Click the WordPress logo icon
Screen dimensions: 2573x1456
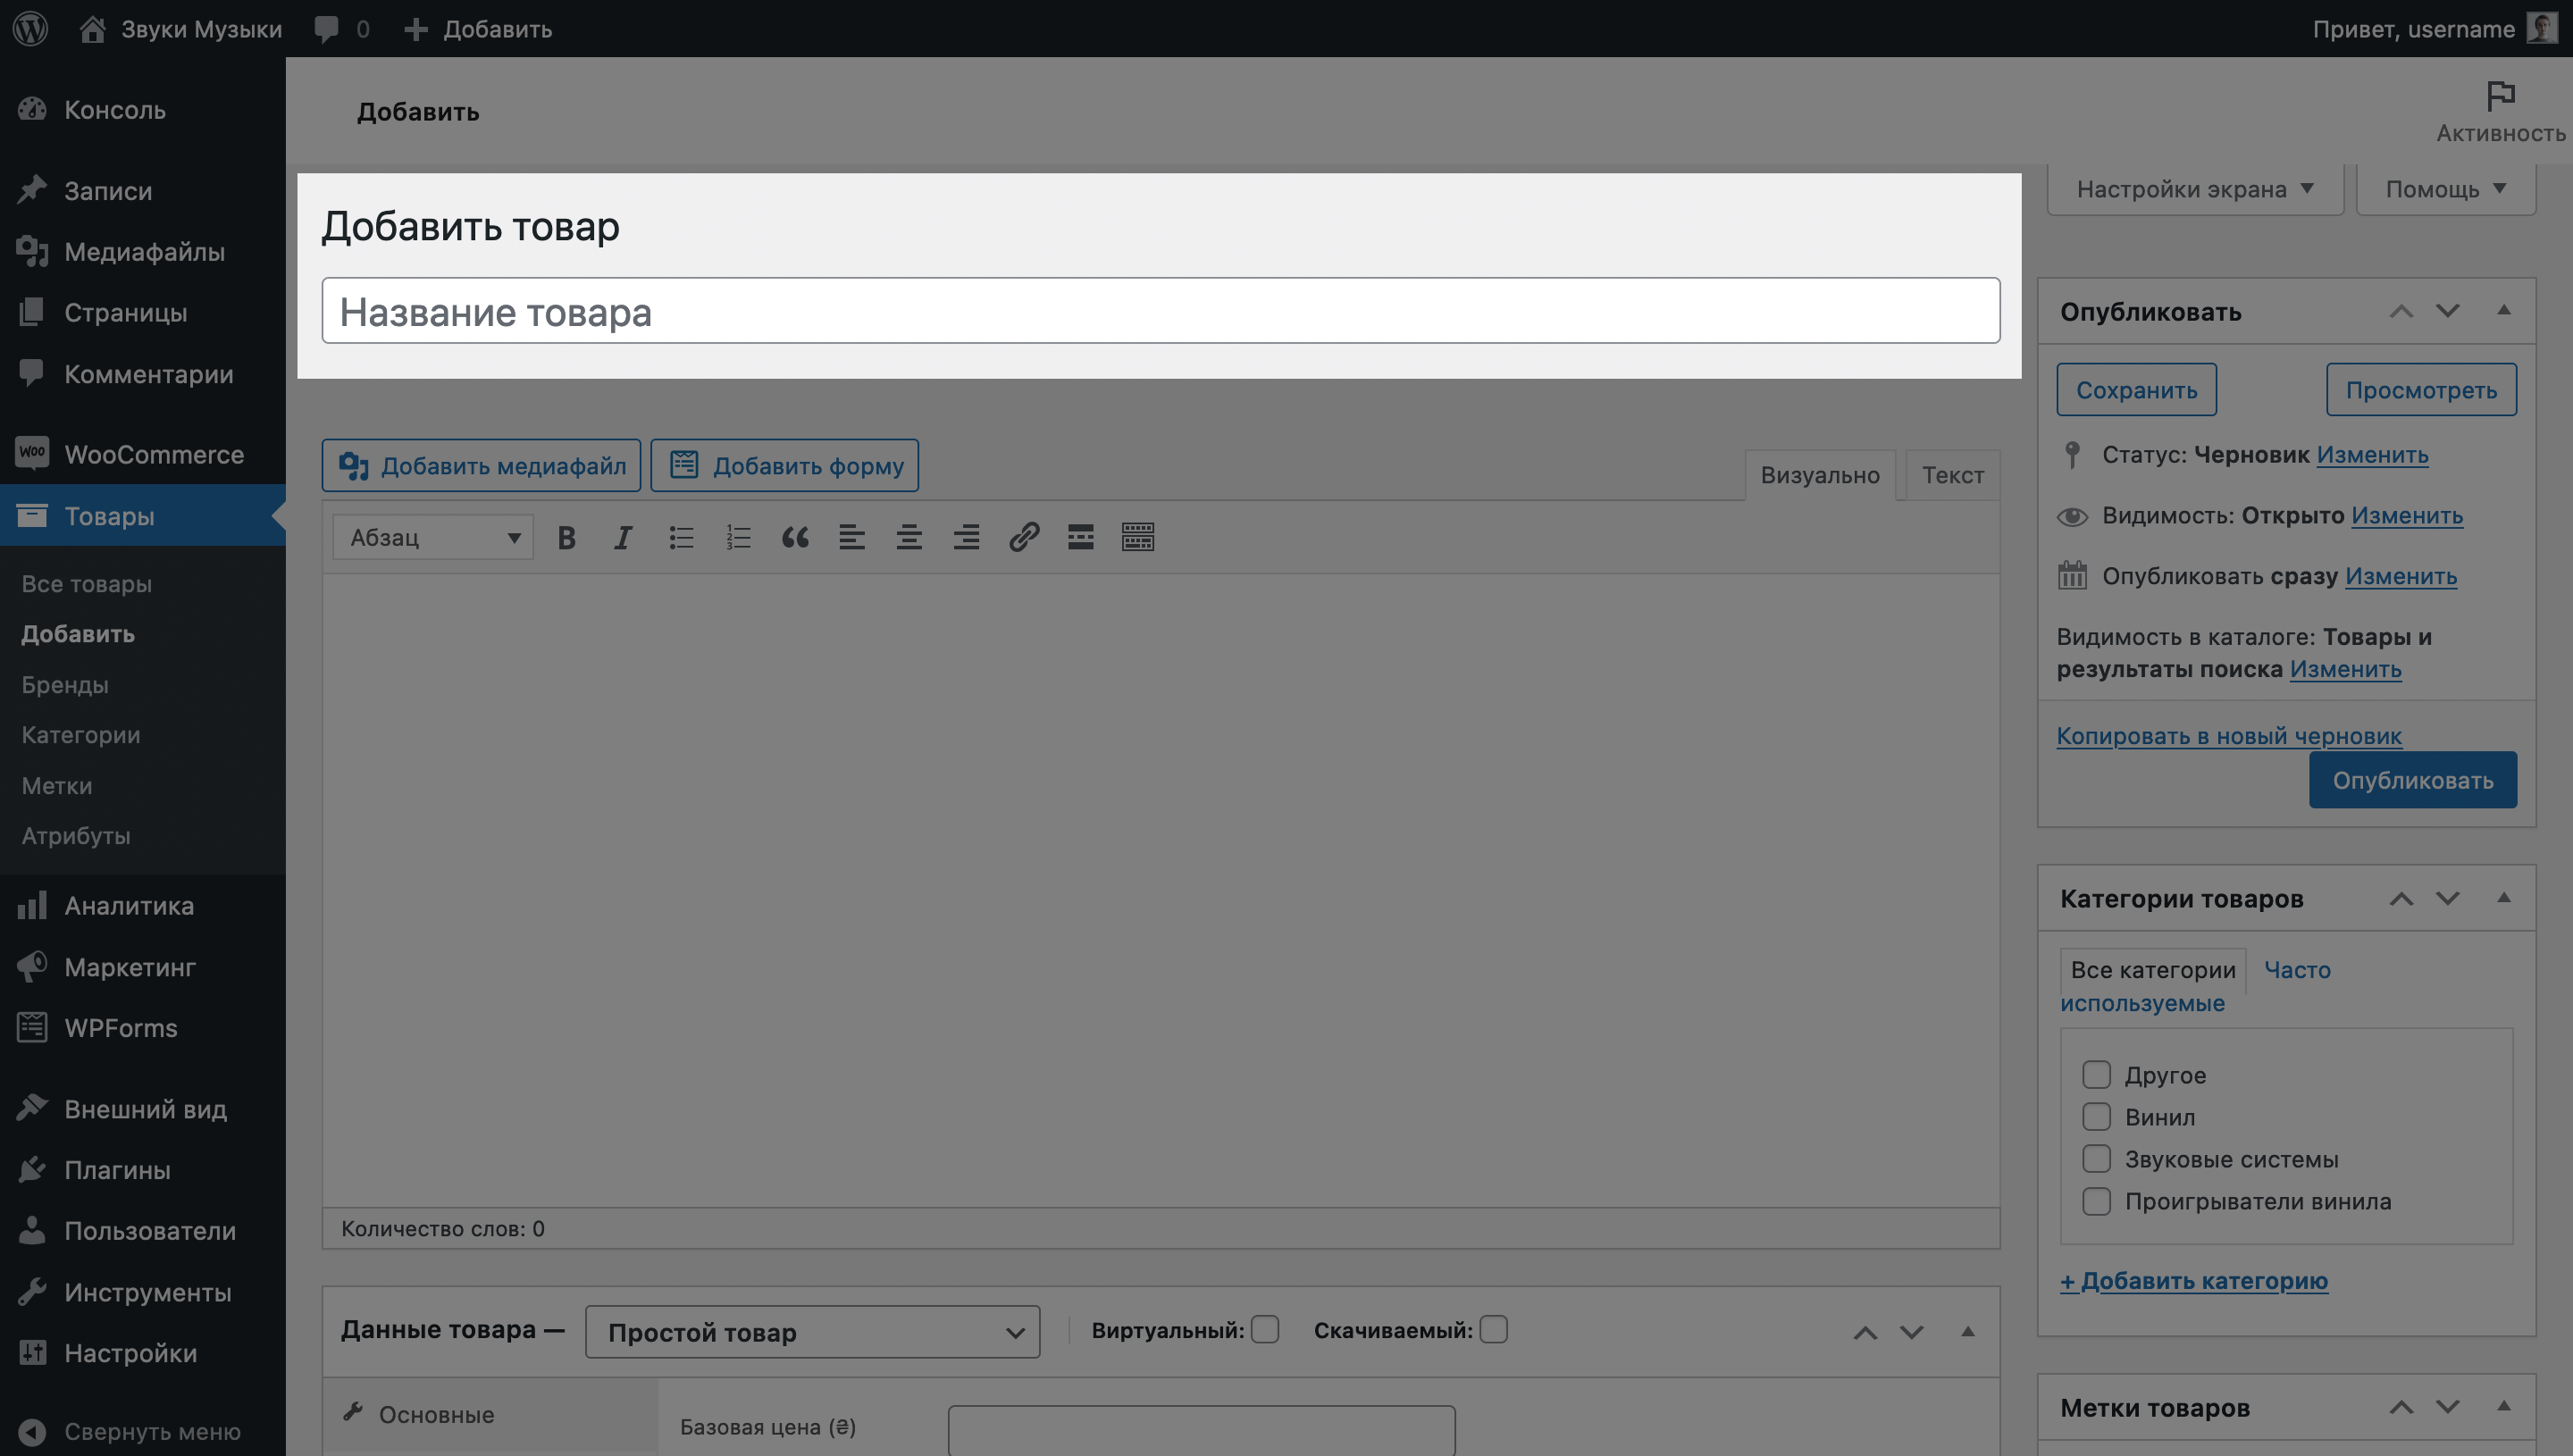[x=31, y=28]
